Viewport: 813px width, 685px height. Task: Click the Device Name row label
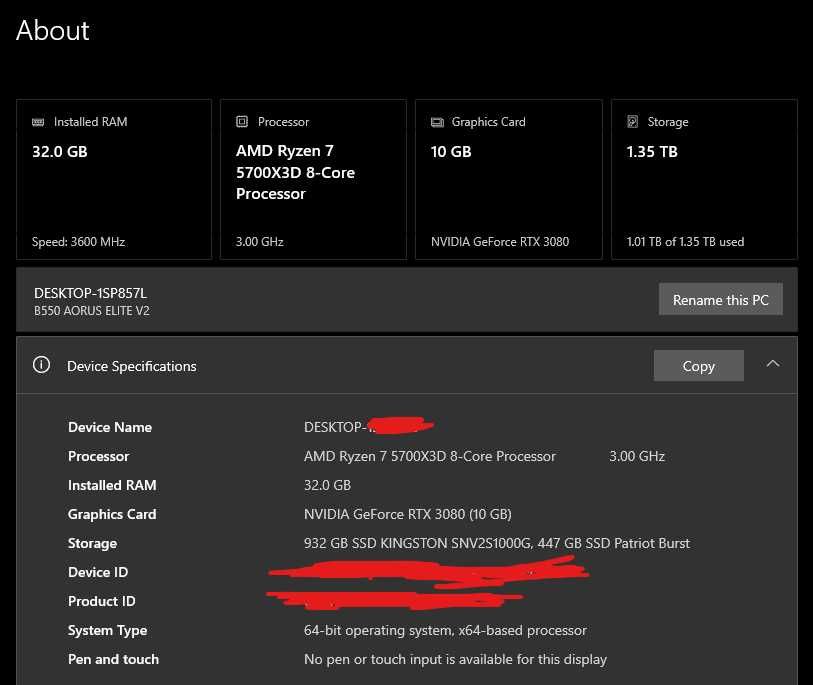[110, 427]
